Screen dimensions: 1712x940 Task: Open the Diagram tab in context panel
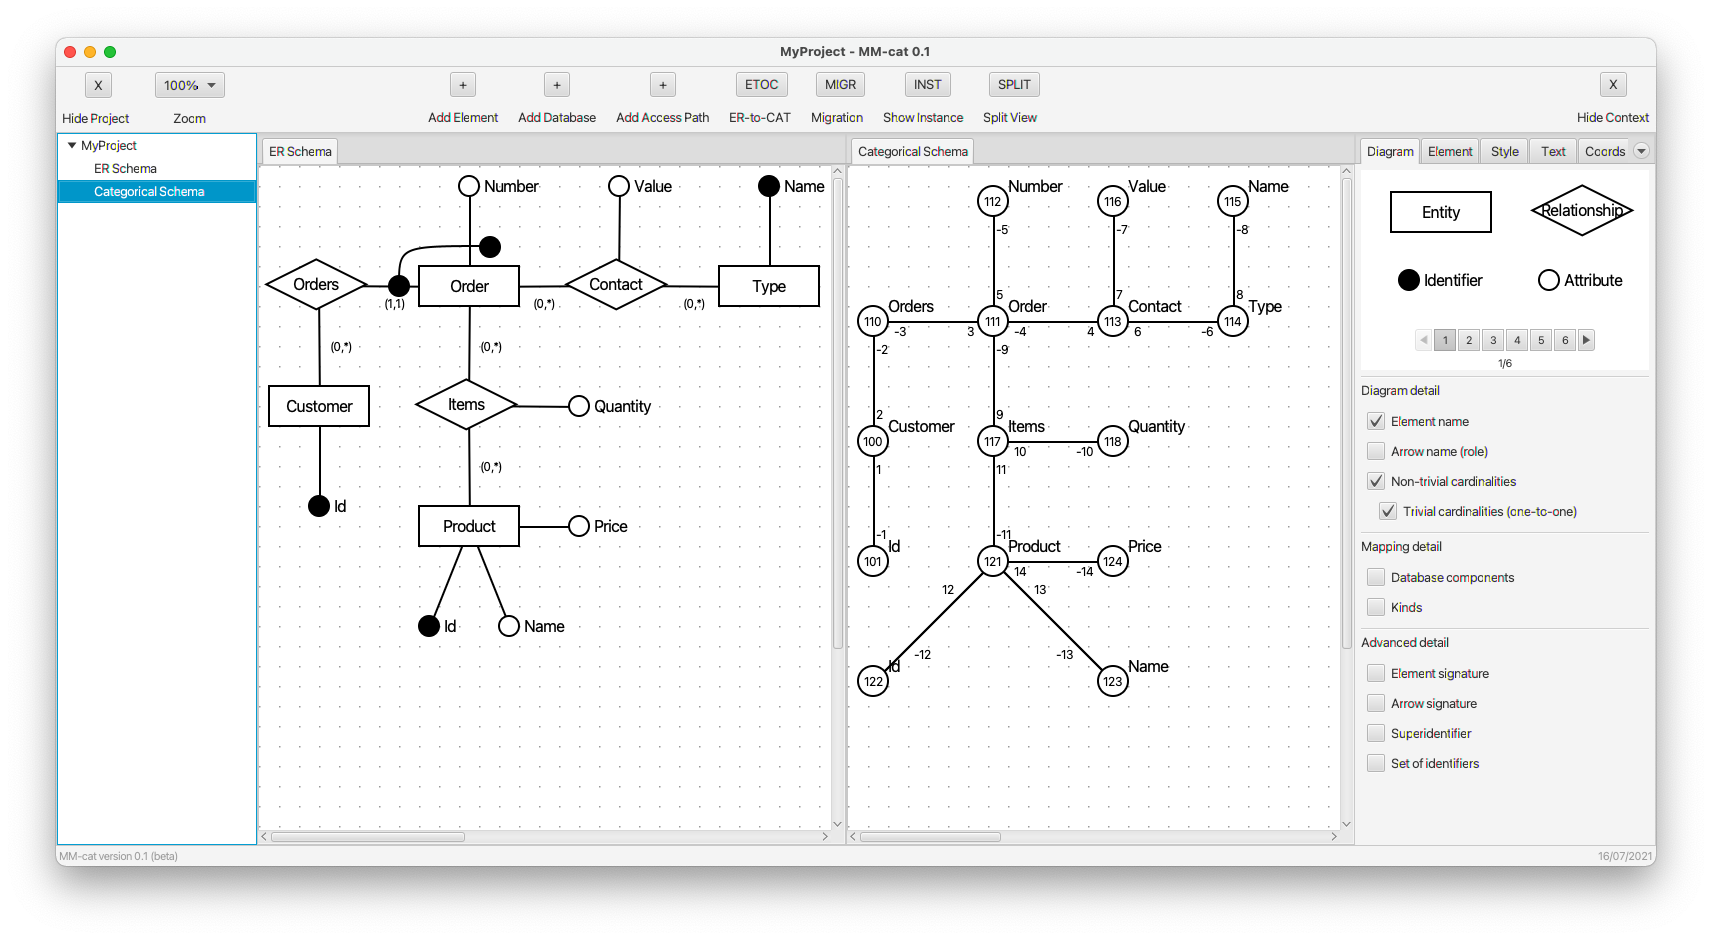click(1390, 152)
